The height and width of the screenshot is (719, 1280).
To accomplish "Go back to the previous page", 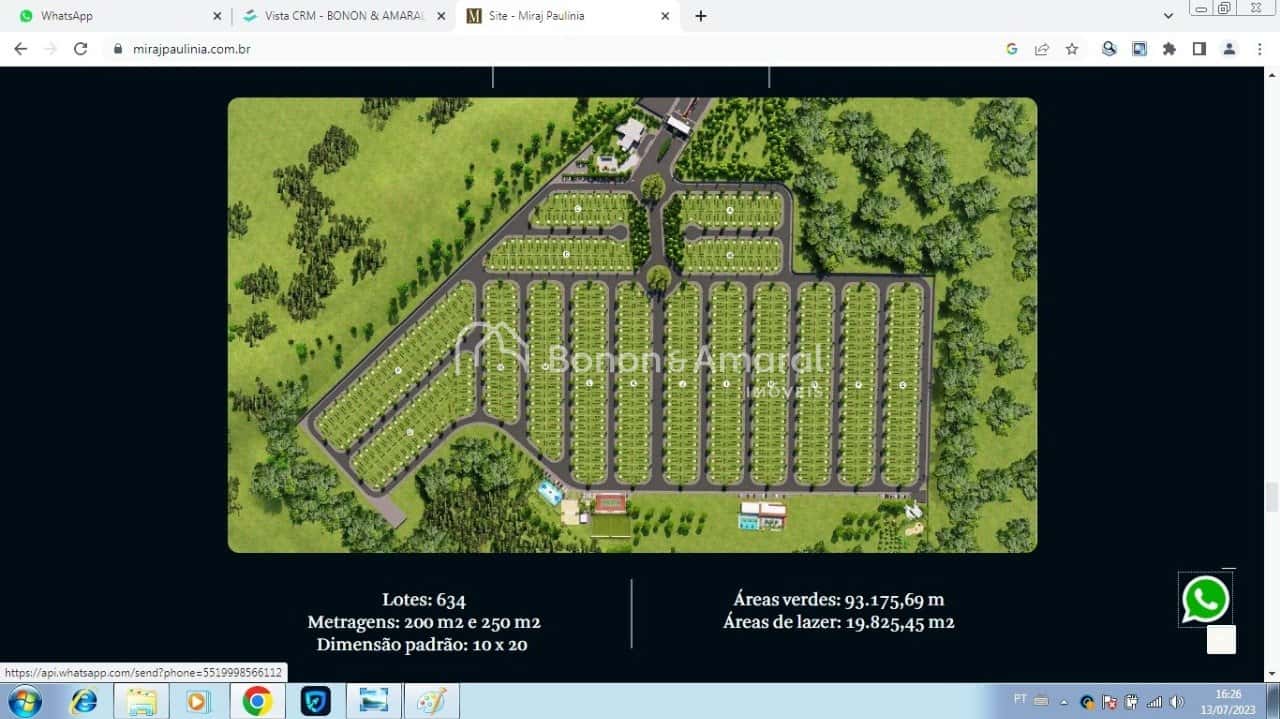I will [20, 49].
